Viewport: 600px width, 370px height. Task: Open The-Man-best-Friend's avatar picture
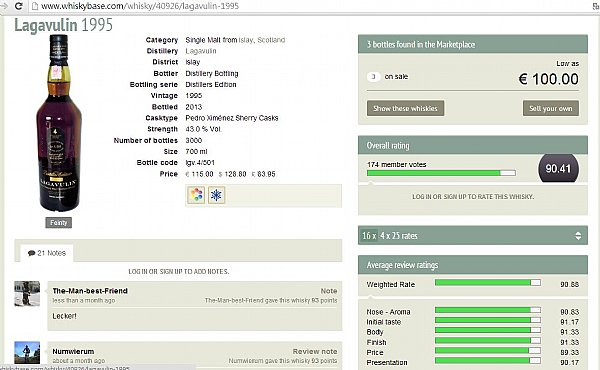[27, 293]
